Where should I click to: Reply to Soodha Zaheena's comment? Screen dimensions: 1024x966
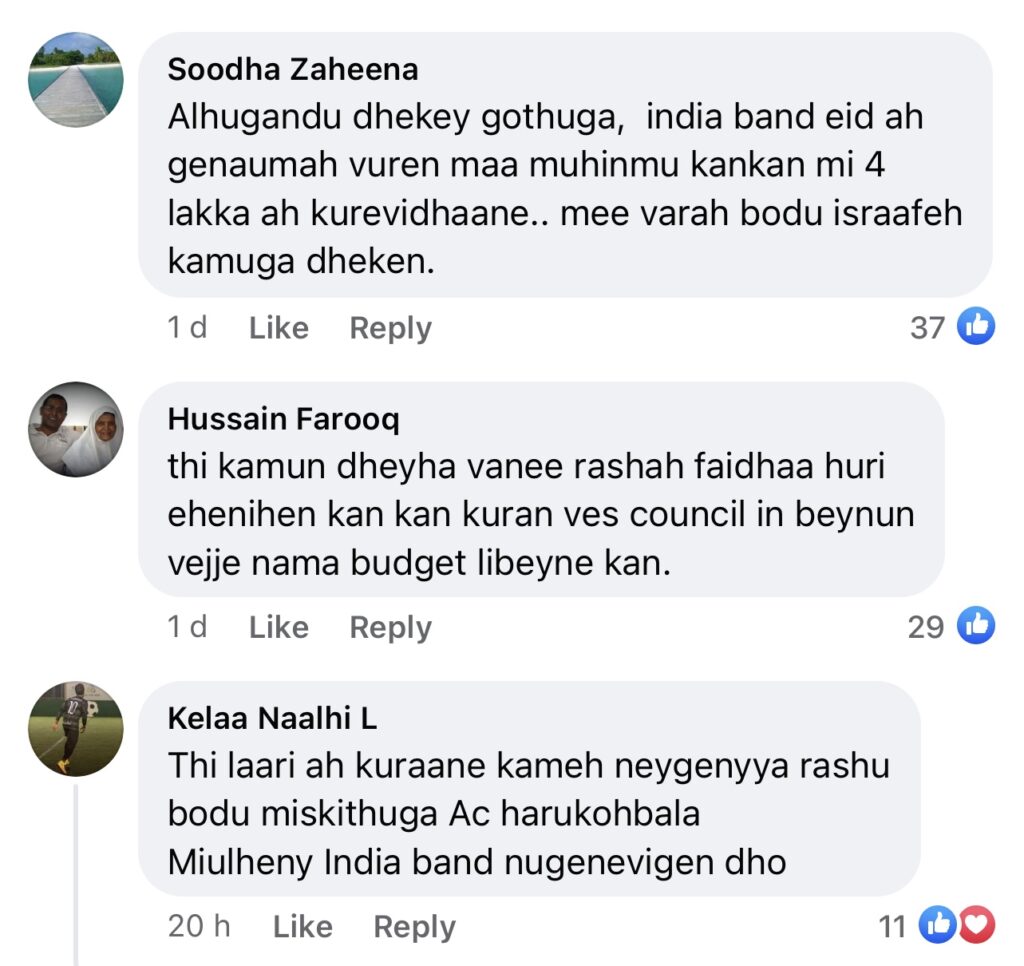[390, 328]
